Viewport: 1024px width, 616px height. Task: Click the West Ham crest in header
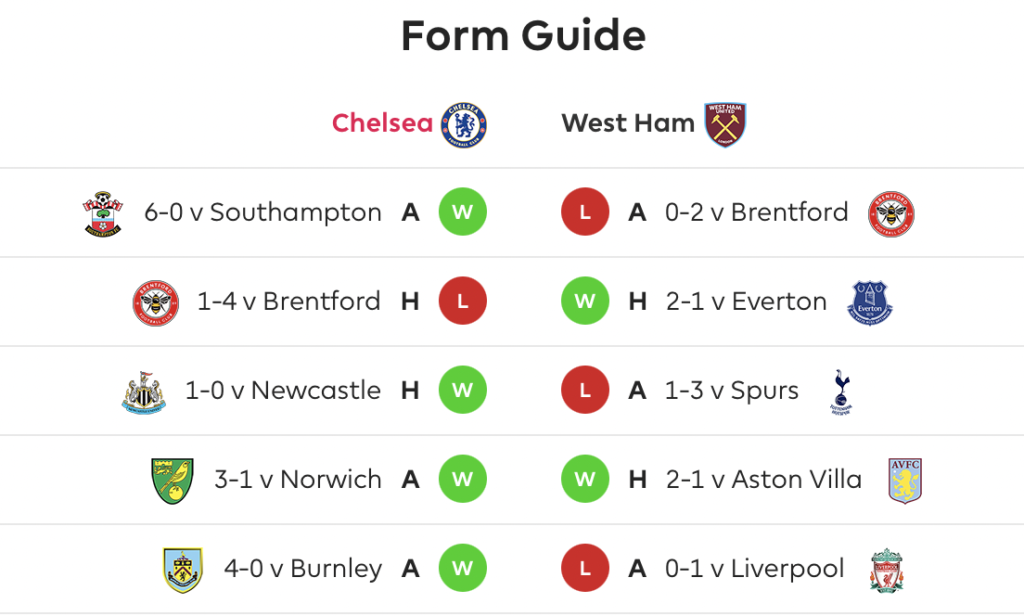[725, 124]
